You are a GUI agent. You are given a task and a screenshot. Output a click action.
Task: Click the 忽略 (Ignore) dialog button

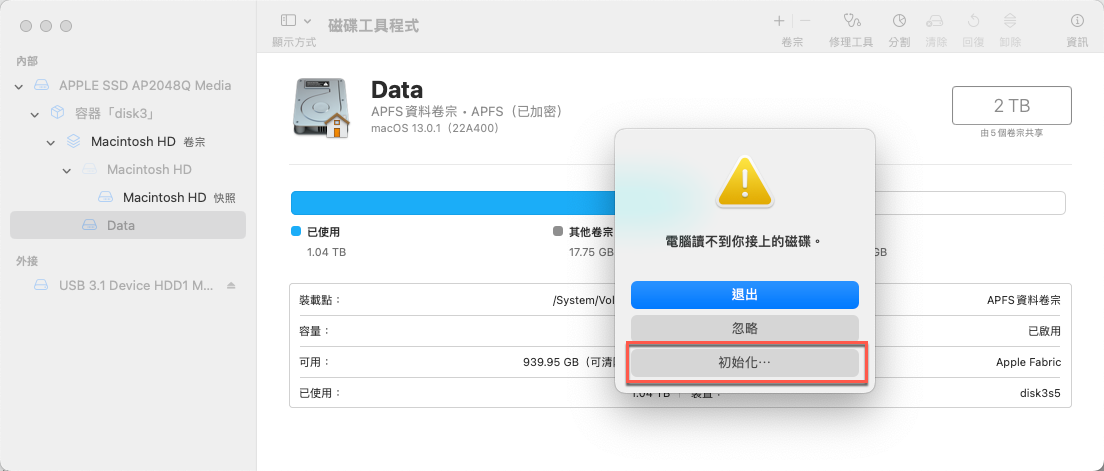point(745,329)
